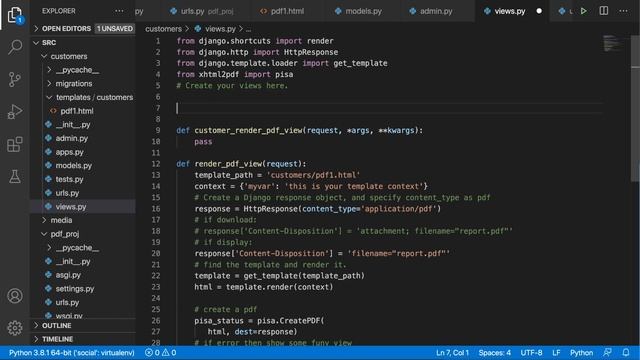
Task: Open the notifications bell
Action: pos(626,353)
